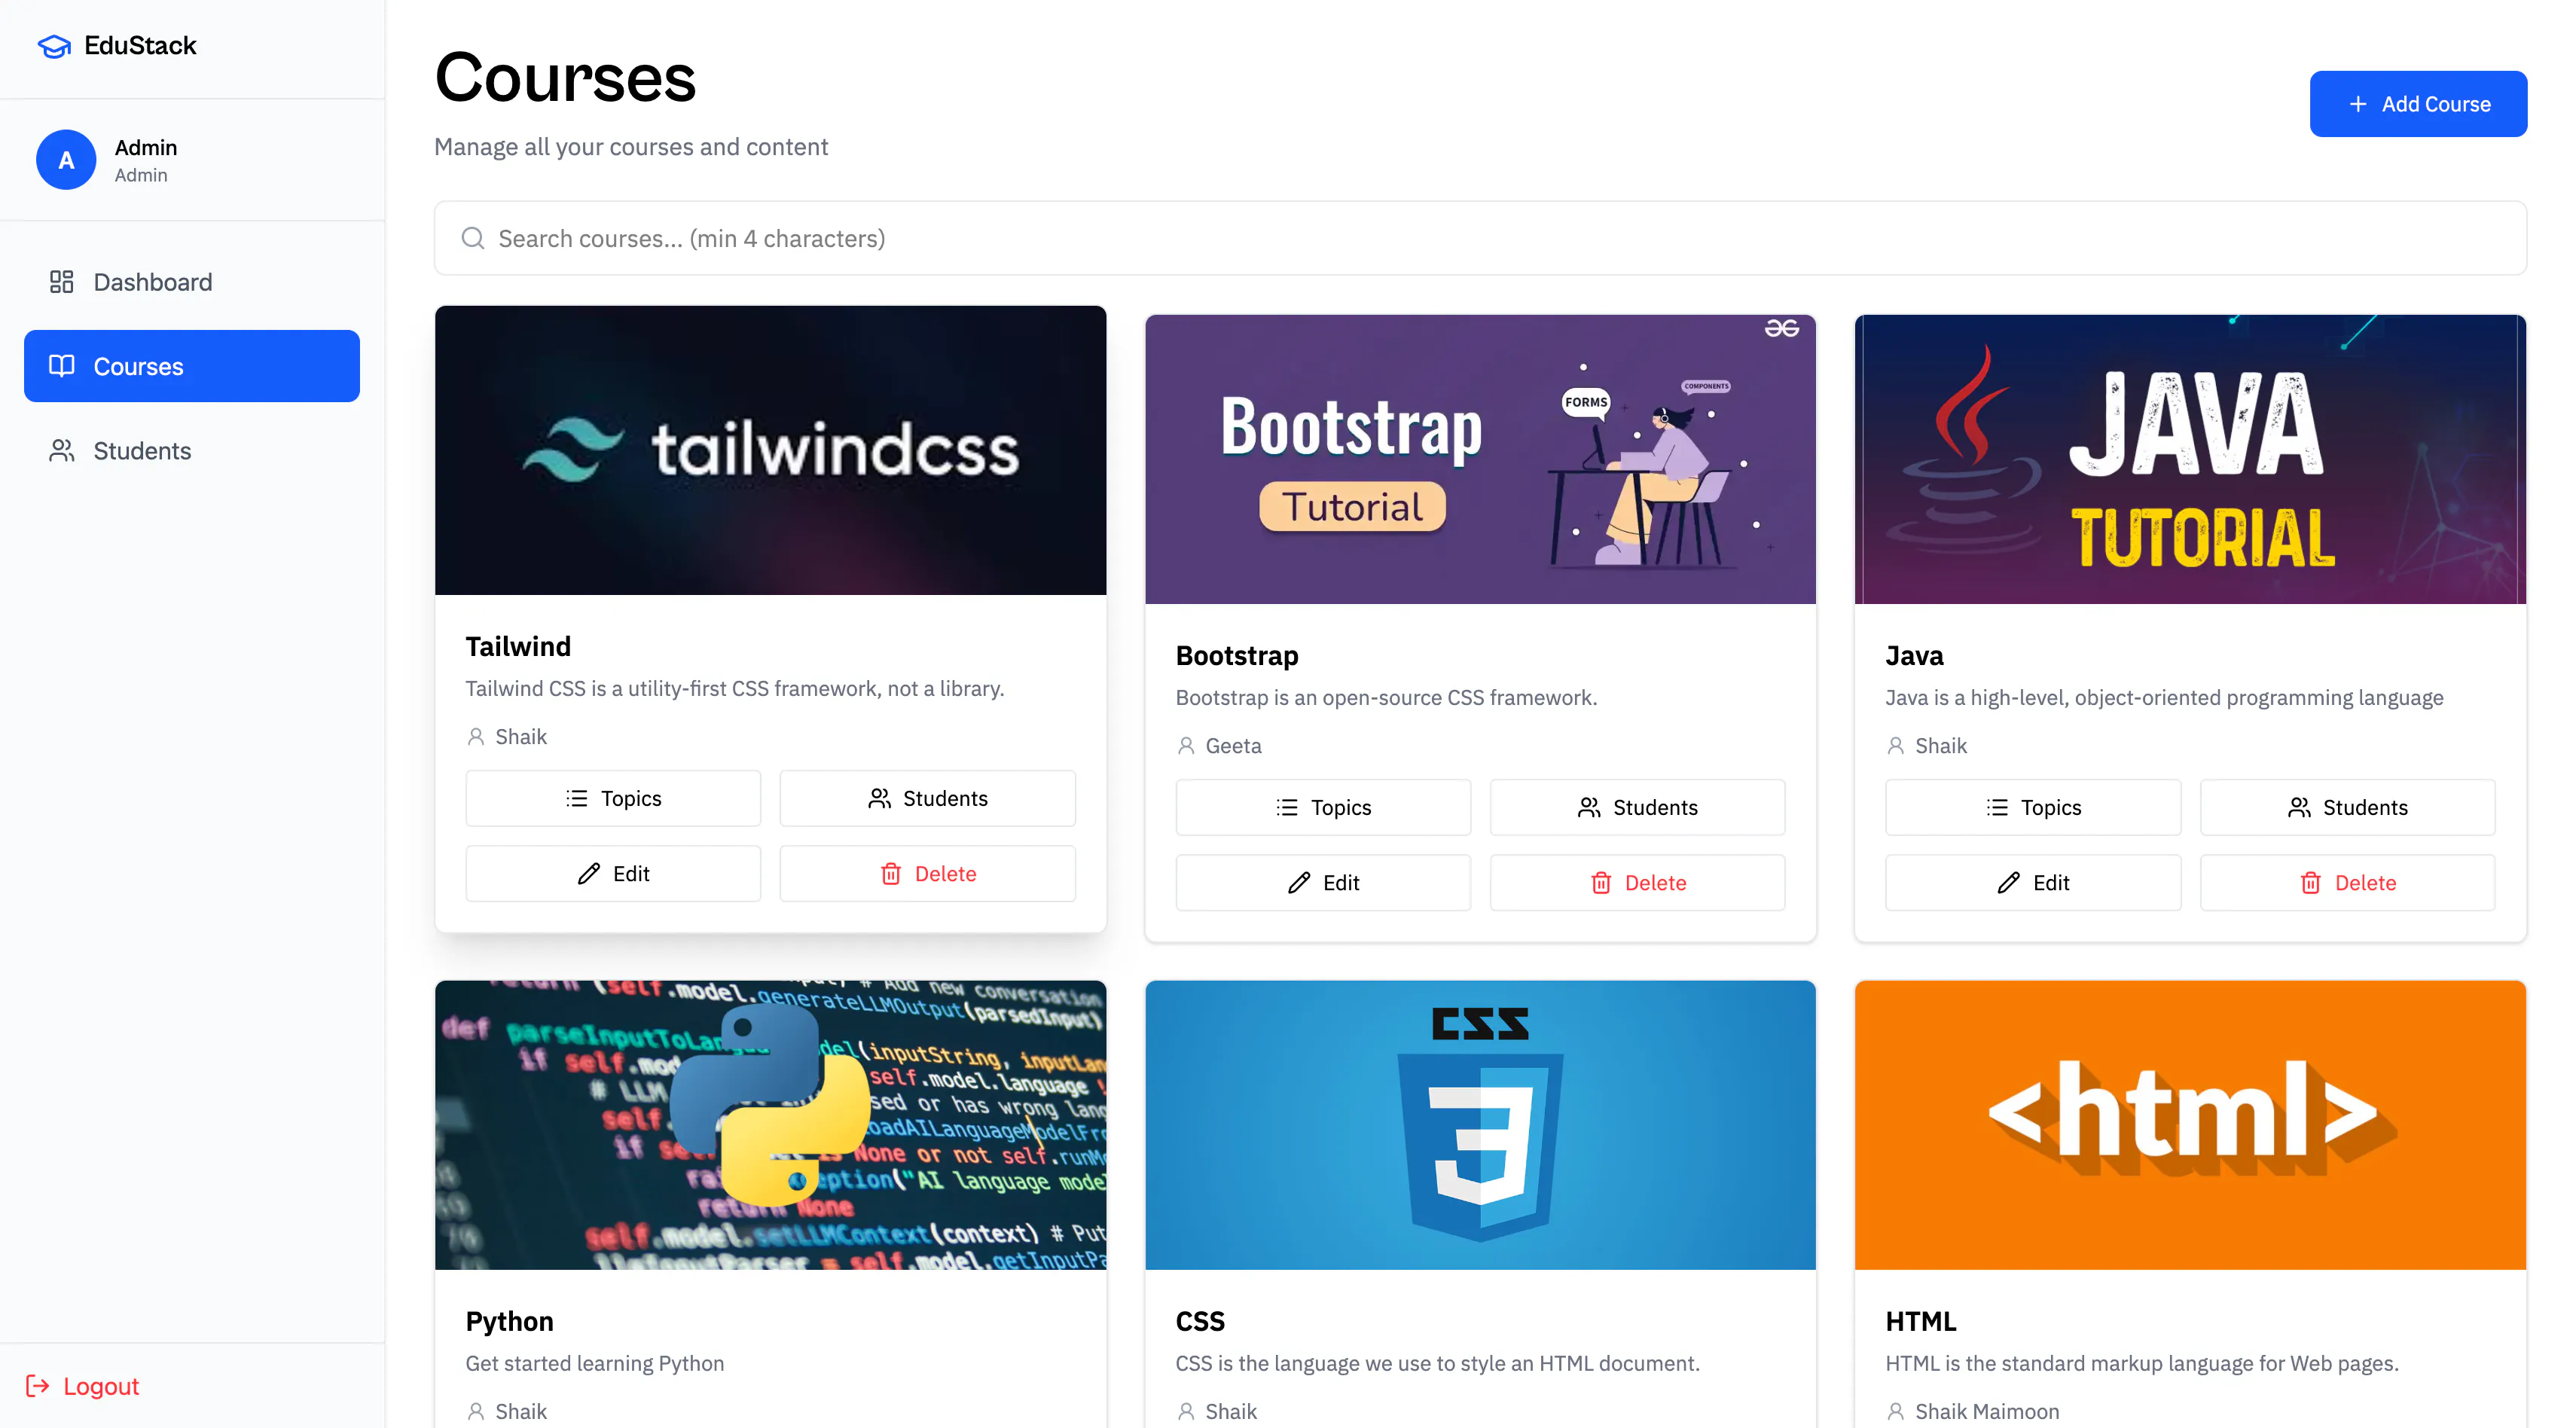Click the trash icon on Tailwind Delete
This screenshot has width=2576, height=1428.
(x=891, y=874)
